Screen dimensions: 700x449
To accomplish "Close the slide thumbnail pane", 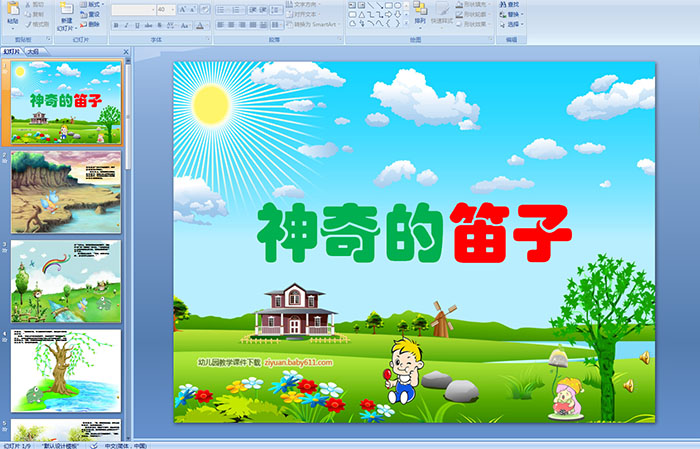I will click(127, 50).
